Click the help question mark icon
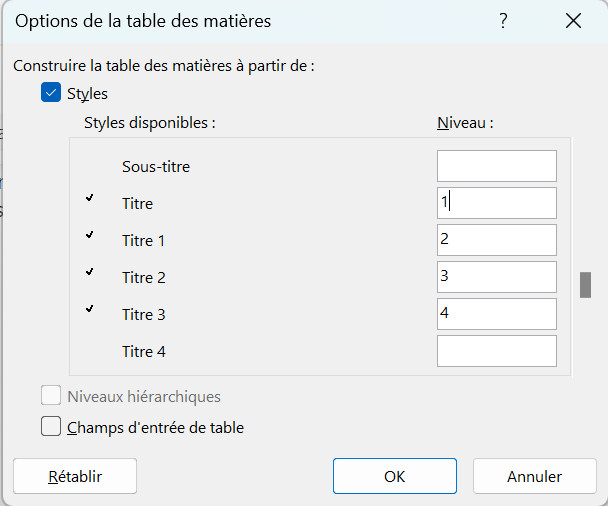The width and height of the screenshot is (608, 506). pyautogui.click(x=503, y=20)
